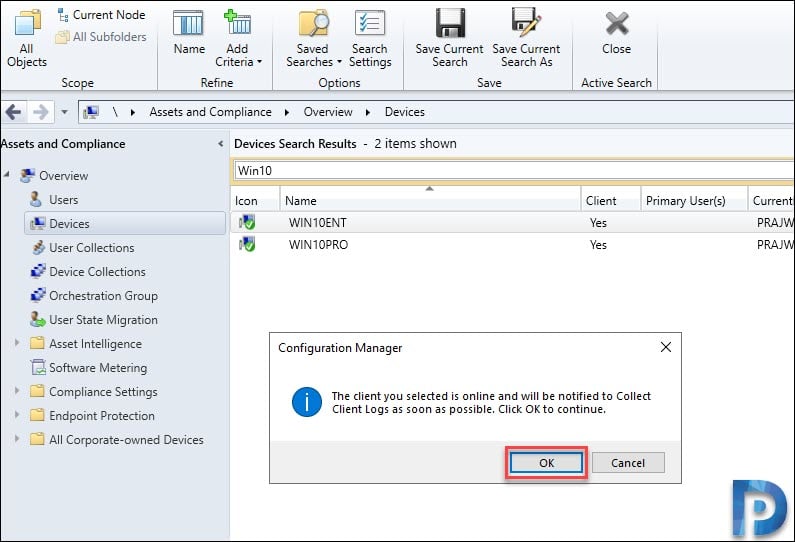
Task: Click the information icon in dialog
Action: (x=307, y=402)
